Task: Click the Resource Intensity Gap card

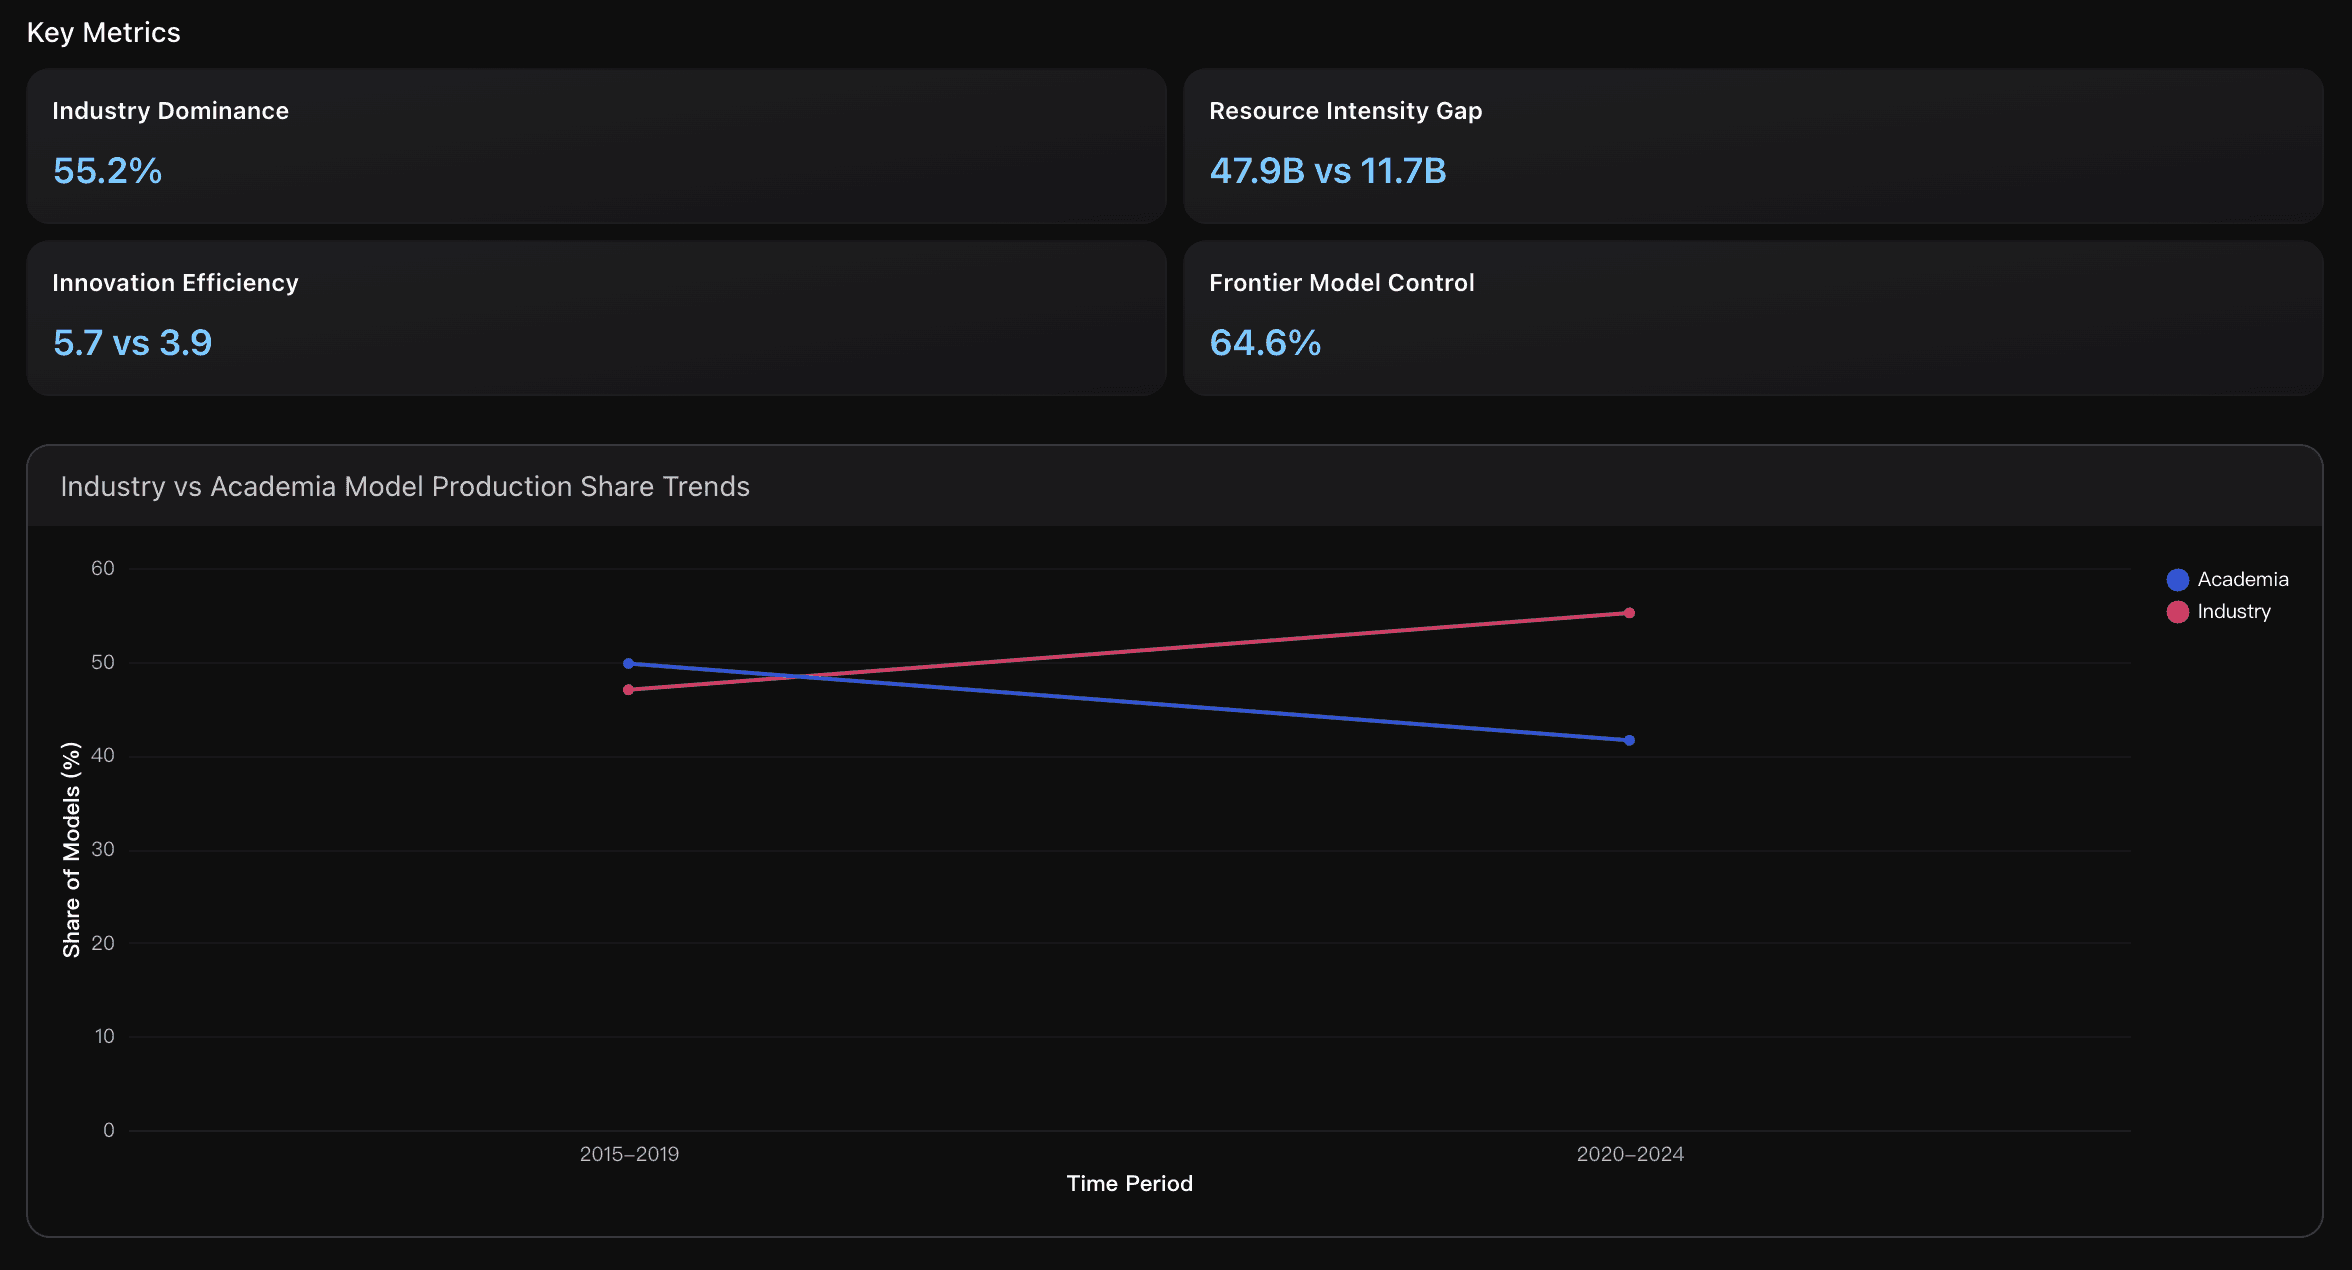Action: [x=1752, y=146]
